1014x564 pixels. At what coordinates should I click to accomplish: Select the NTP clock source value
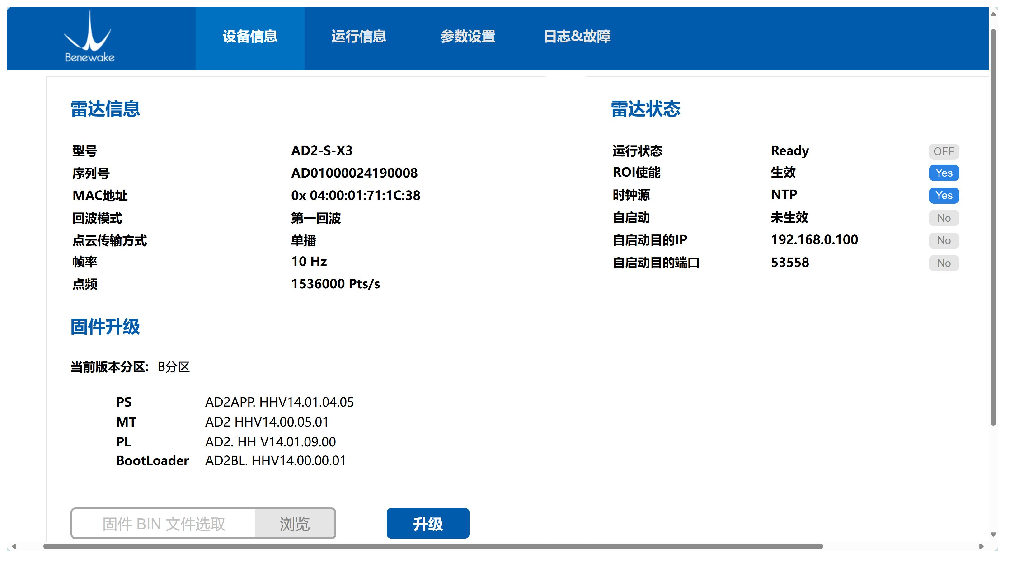click(x=784, y=195)
